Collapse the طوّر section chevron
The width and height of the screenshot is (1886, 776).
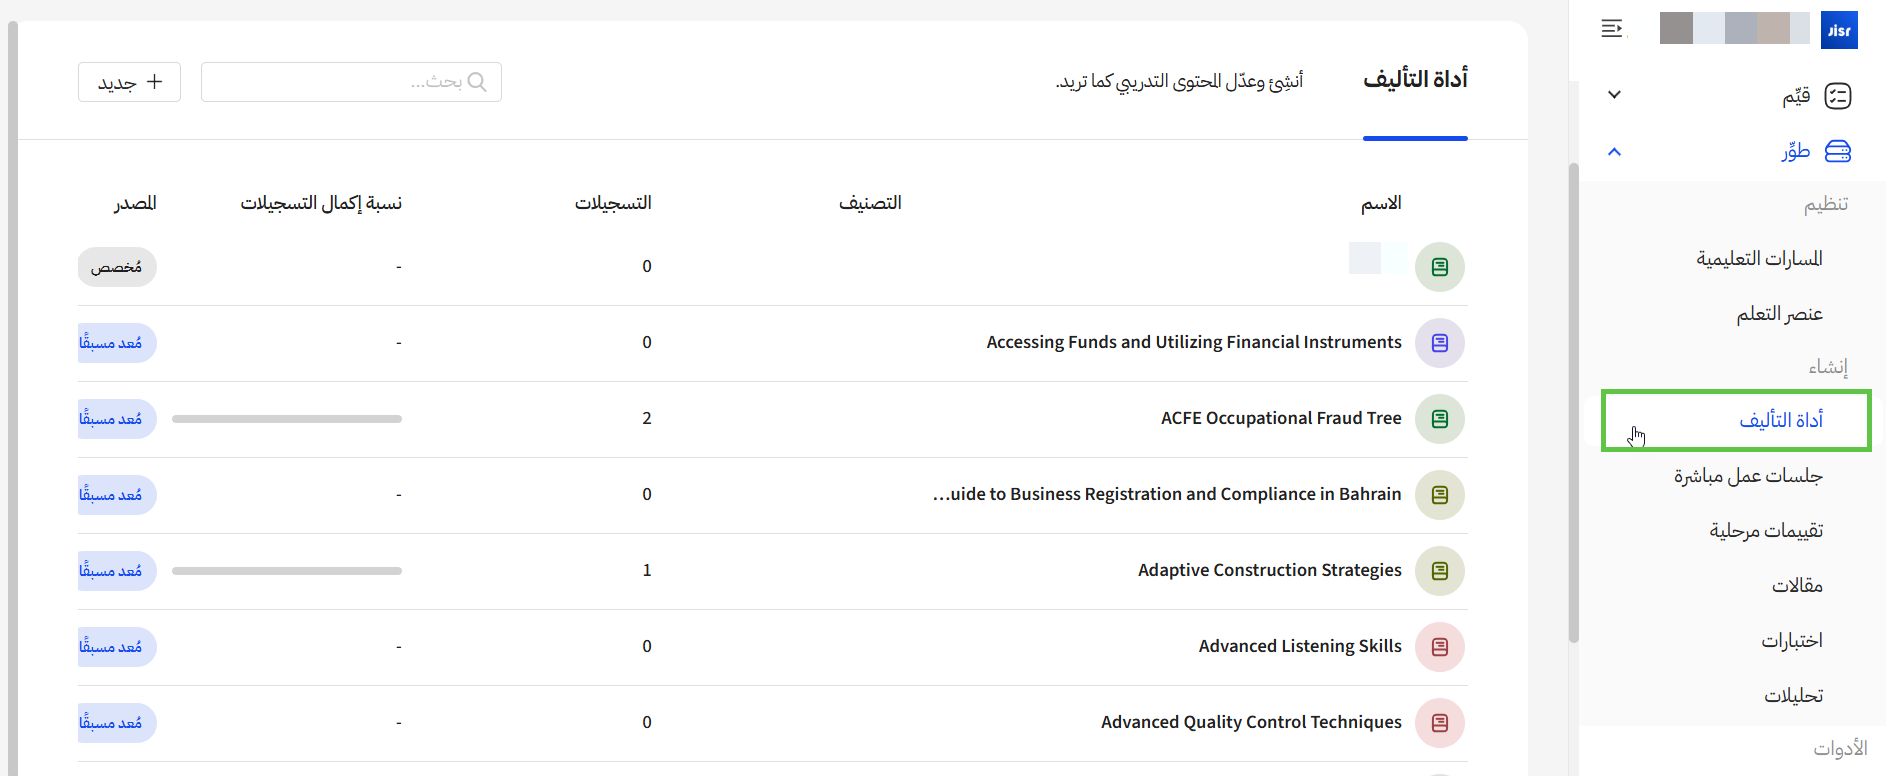(x=1614, y=152)
